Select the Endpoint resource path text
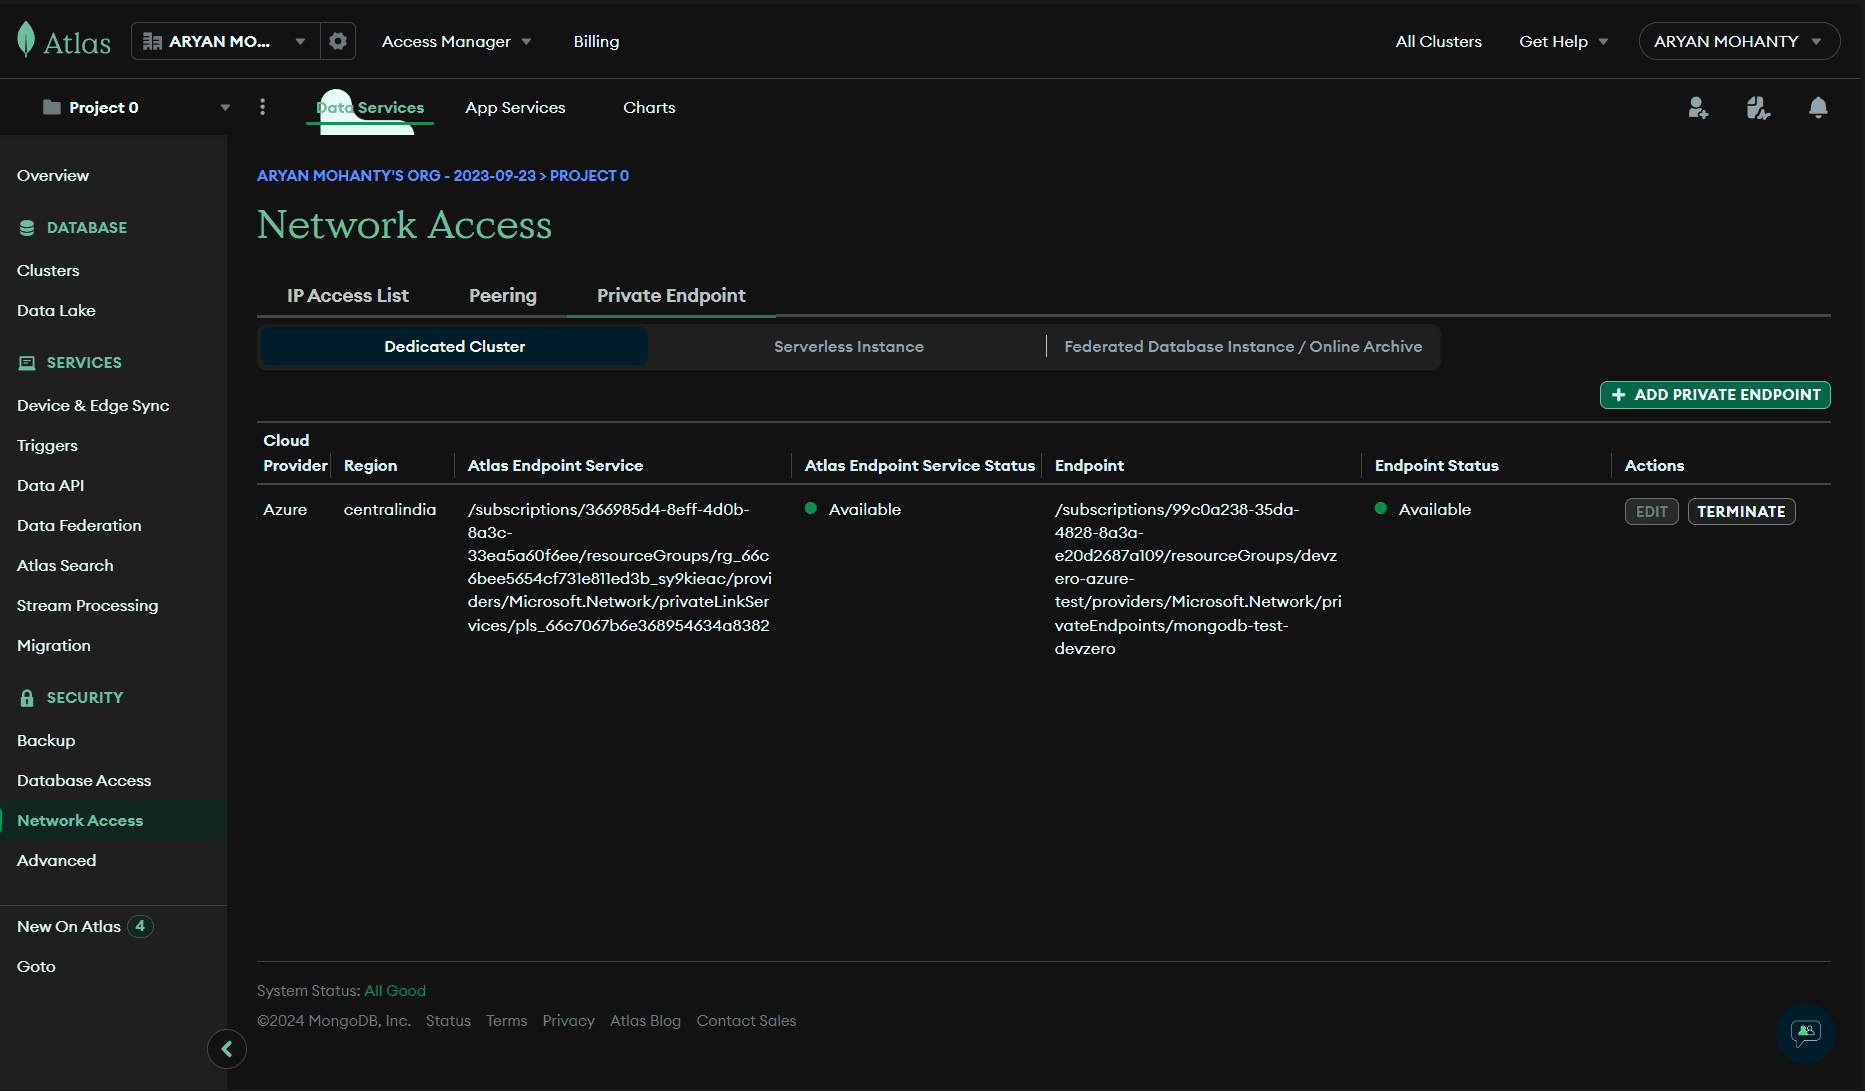Viewport: 1865px width, 1091px height. [x=1198, y=578]
